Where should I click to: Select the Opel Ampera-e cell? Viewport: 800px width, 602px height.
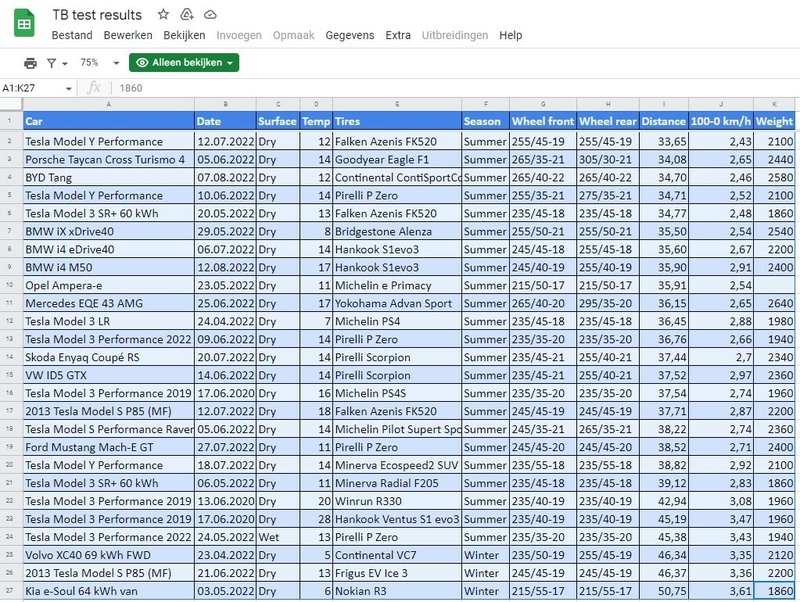tap(109, 285)
